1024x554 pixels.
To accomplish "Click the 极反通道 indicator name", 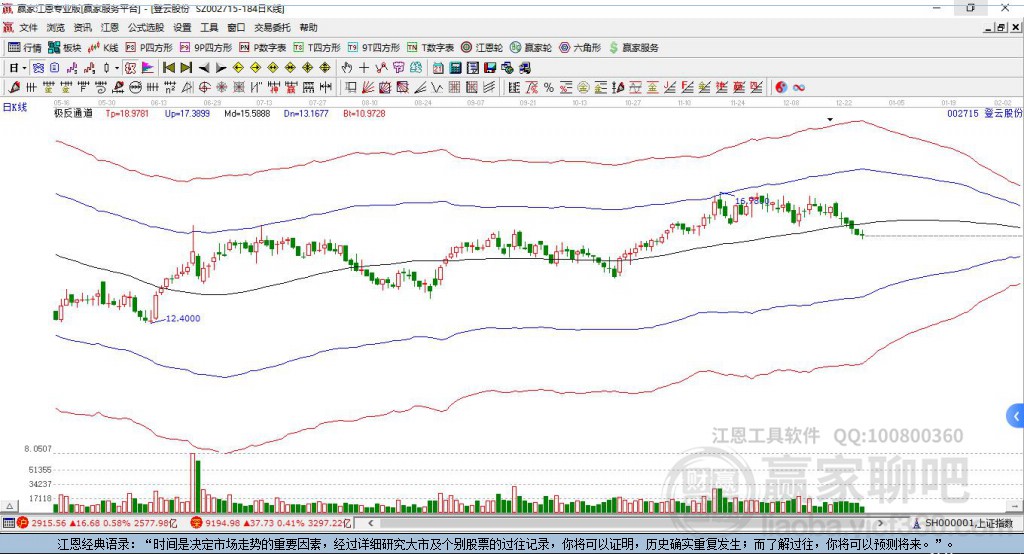I will click(x=73, y=113).
